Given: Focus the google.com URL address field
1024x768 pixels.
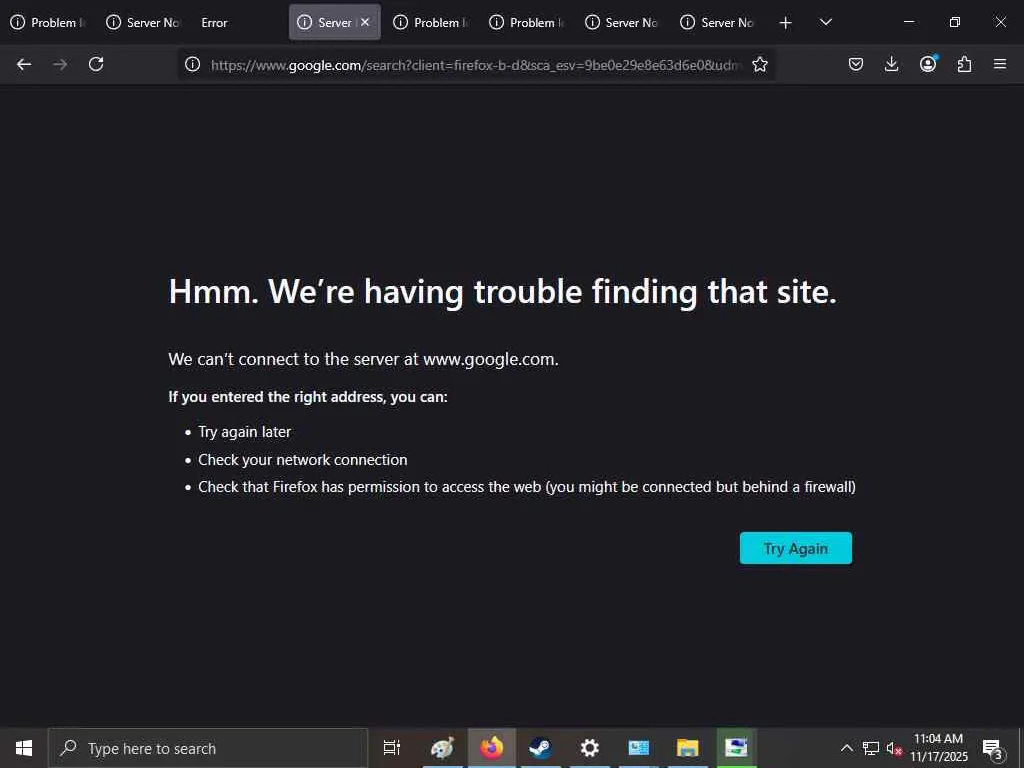Looking at the screenshot, I should click(475, 65).
